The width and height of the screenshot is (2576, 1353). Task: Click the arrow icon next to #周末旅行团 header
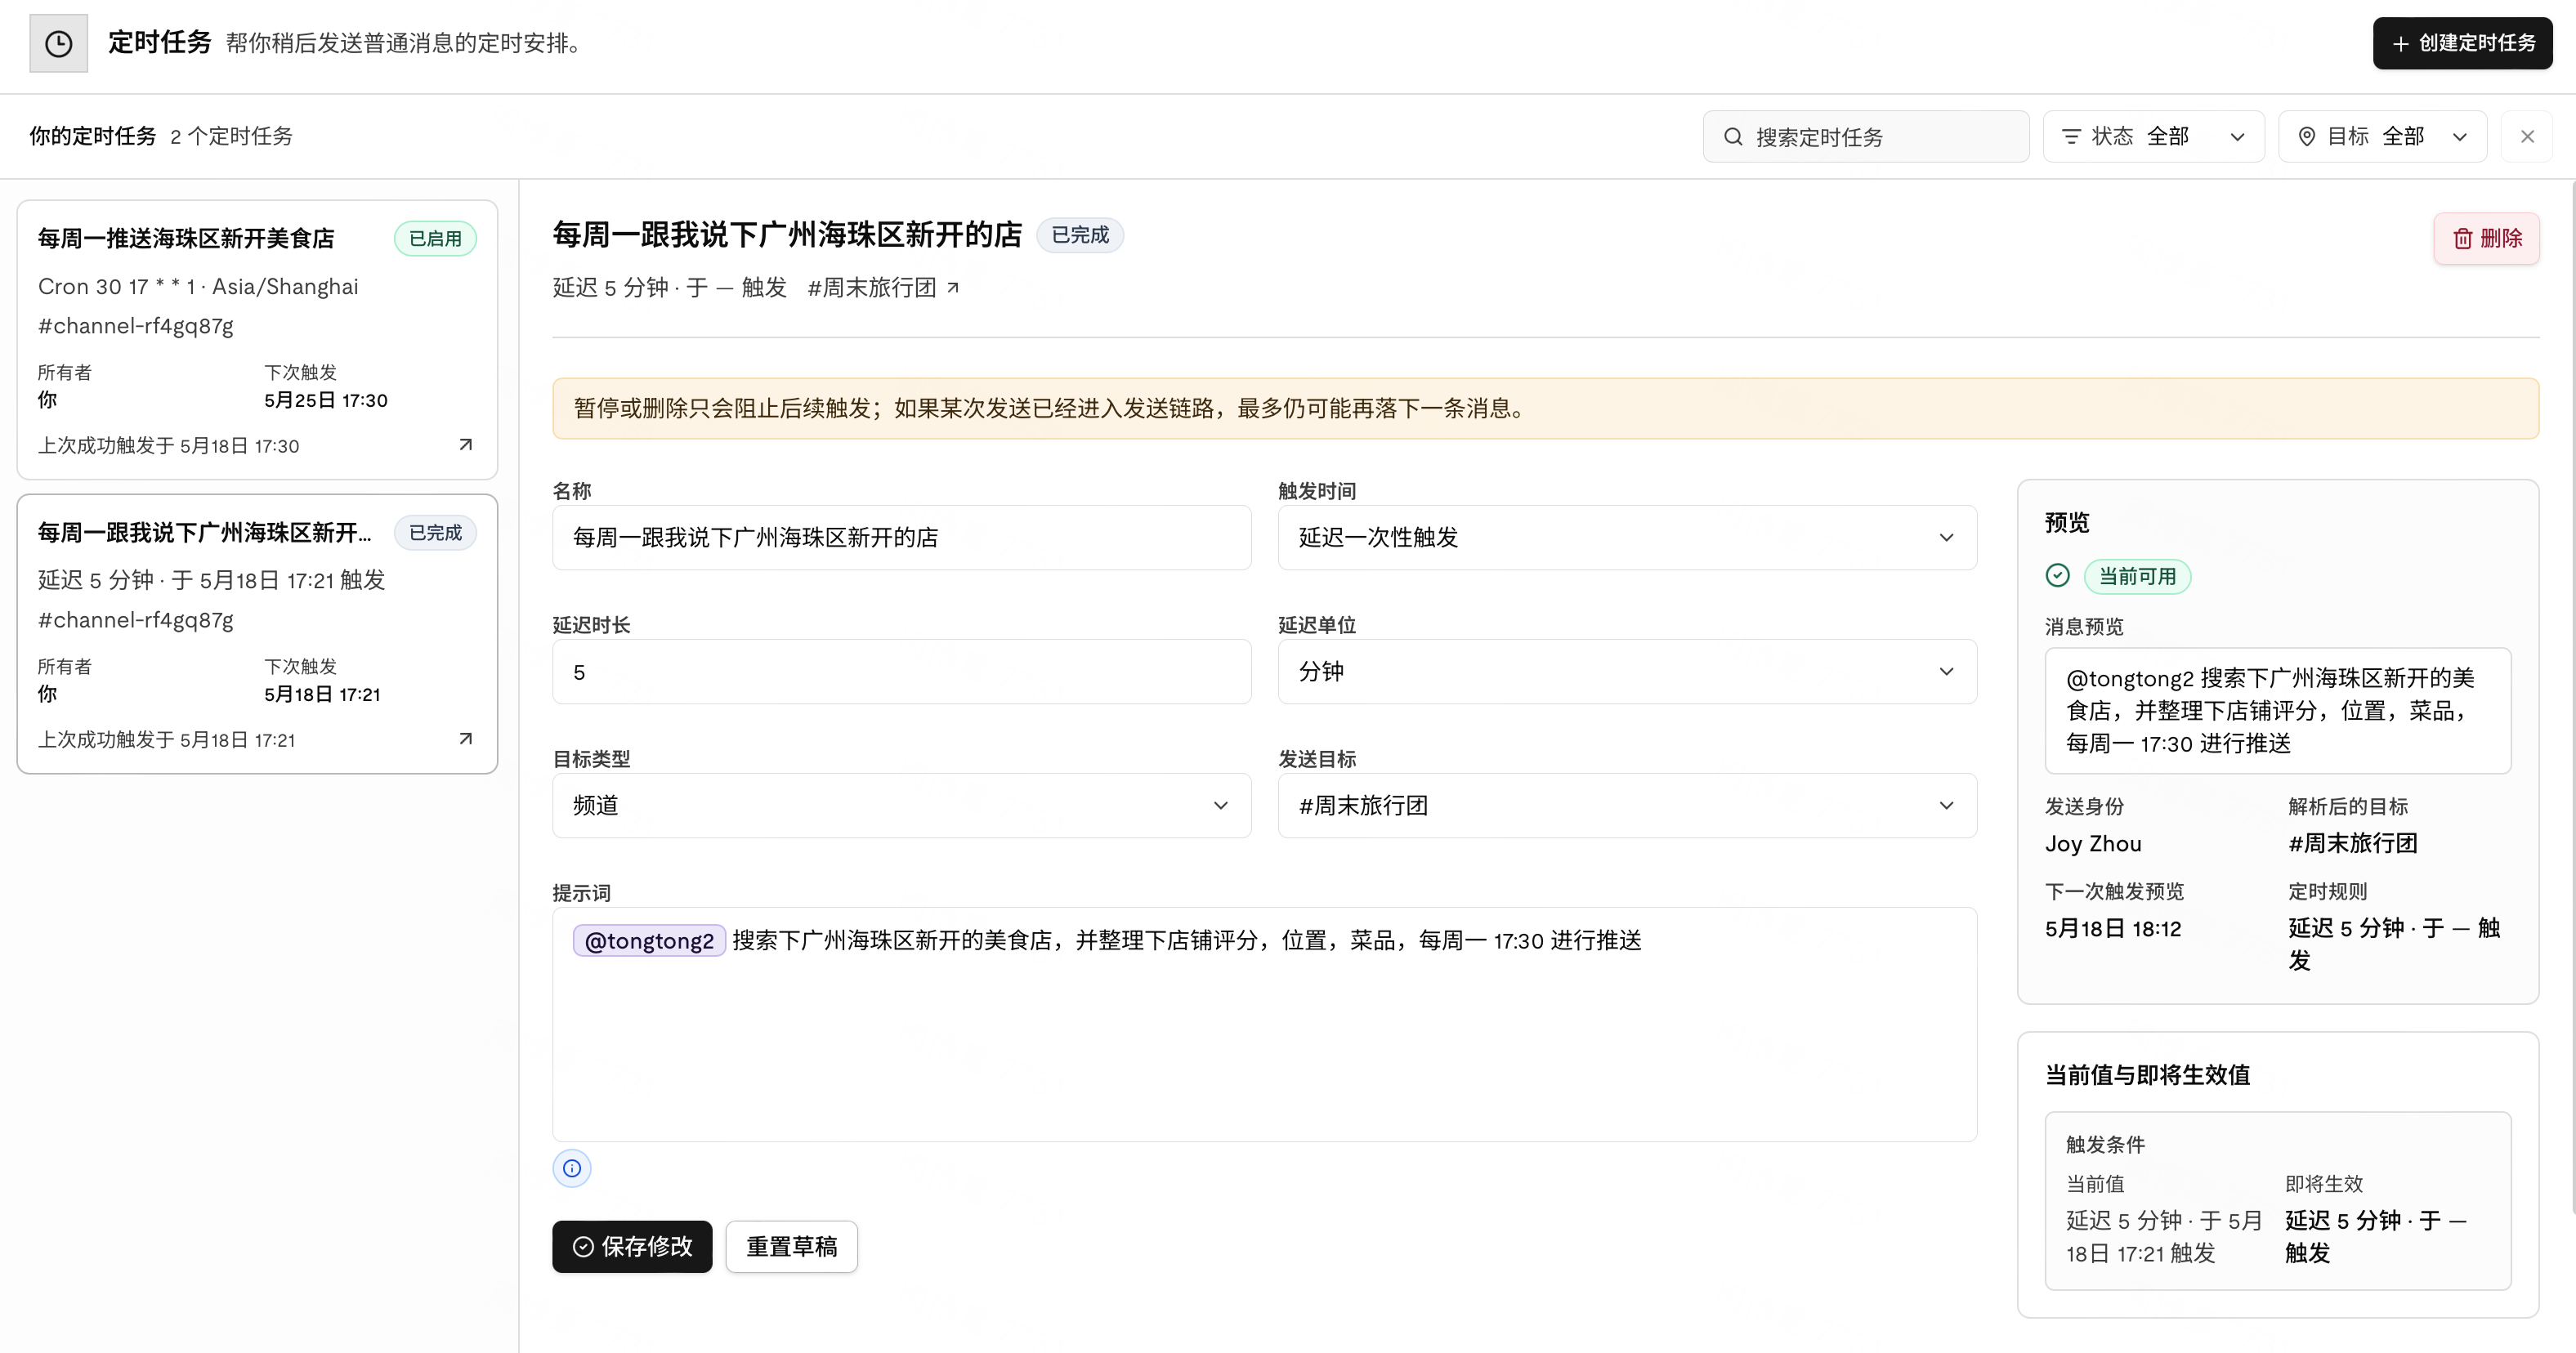(953, 288)
